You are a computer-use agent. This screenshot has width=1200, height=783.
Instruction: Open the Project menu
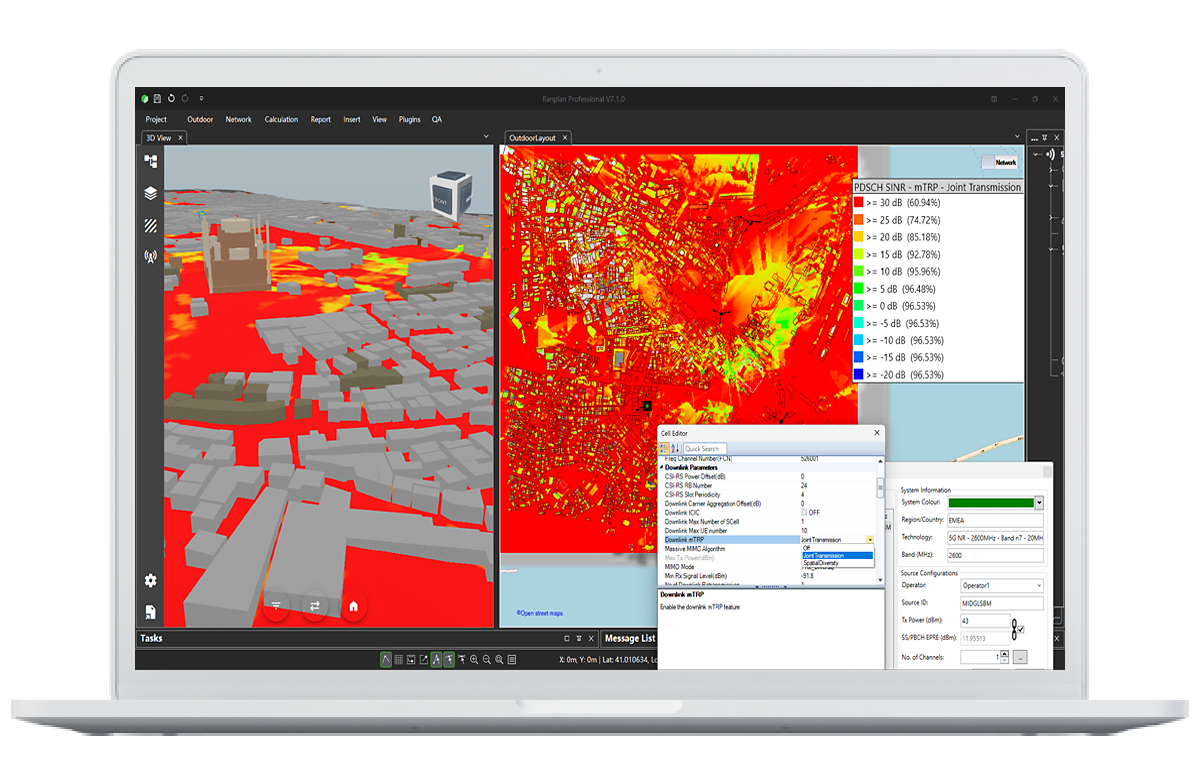pos(156,119)
